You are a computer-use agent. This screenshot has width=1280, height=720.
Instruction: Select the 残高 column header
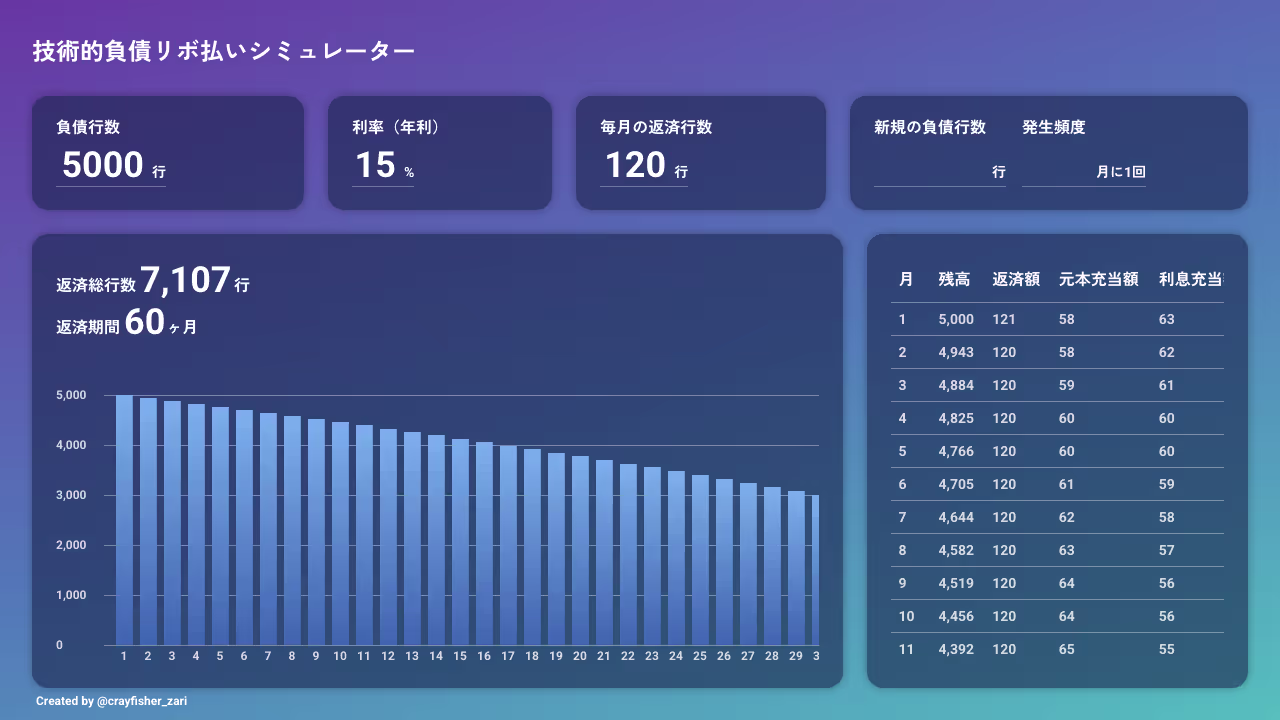(952, 280)
